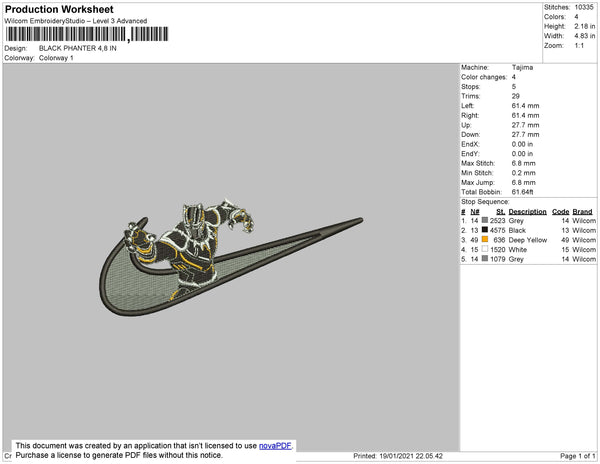
Task: Click the Deep Yellow color swatch
Action: coord(485,240)
